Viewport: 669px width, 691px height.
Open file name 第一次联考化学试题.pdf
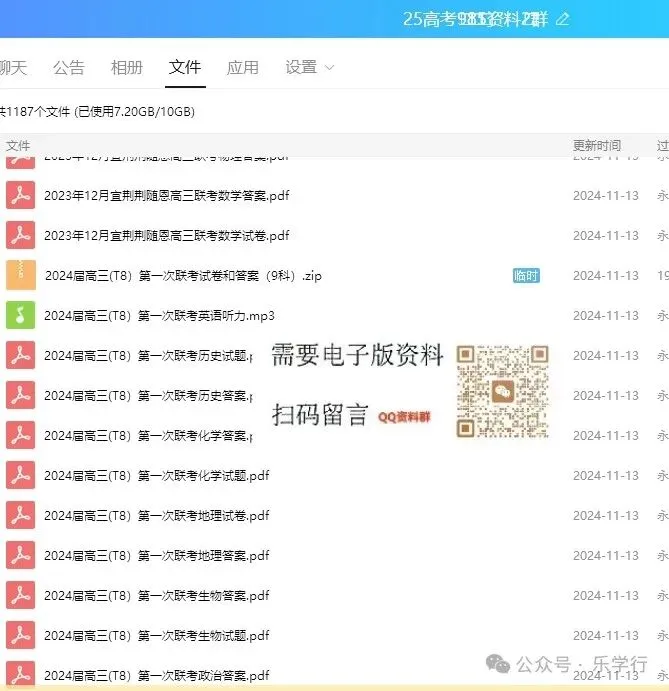[156, 476]
